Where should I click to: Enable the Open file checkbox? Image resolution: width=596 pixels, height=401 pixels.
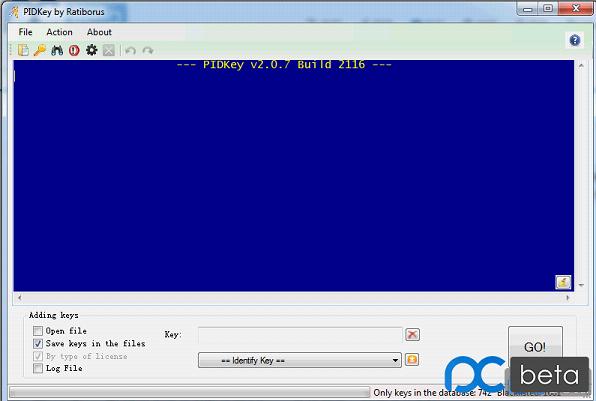click(x=38, y=331)
